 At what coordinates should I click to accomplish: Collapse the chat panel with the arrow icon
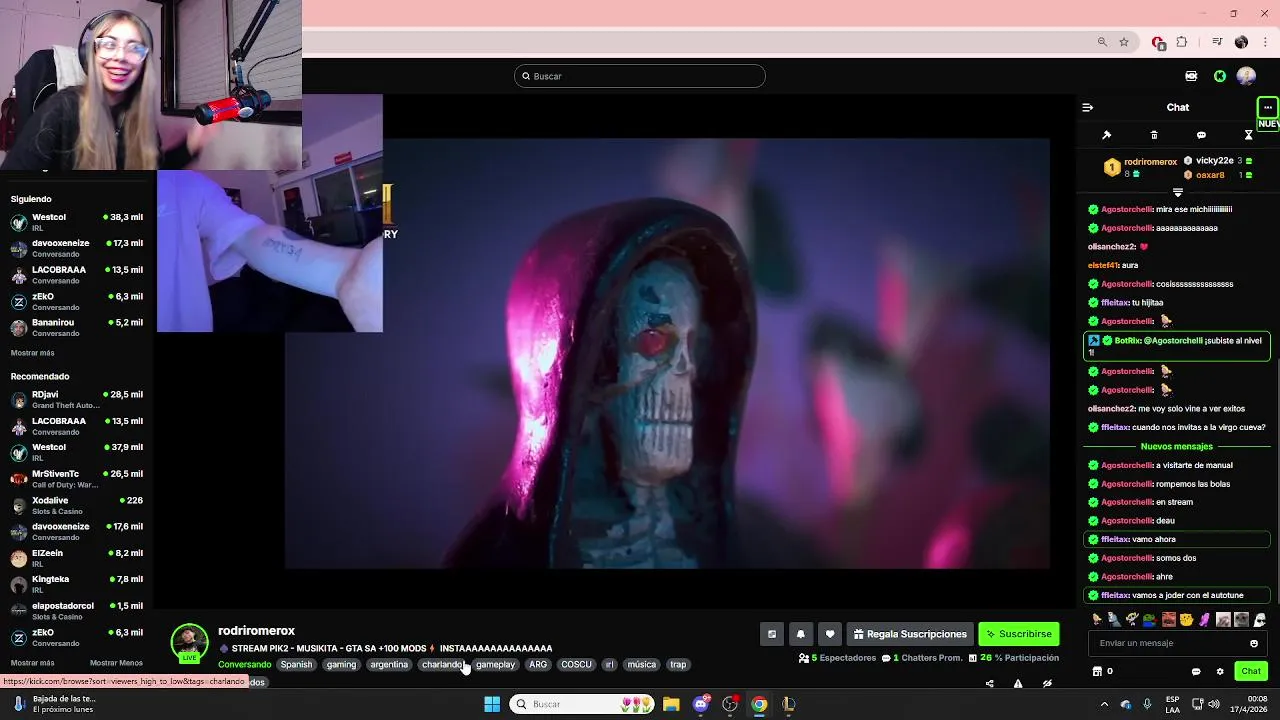[1088, 107]
